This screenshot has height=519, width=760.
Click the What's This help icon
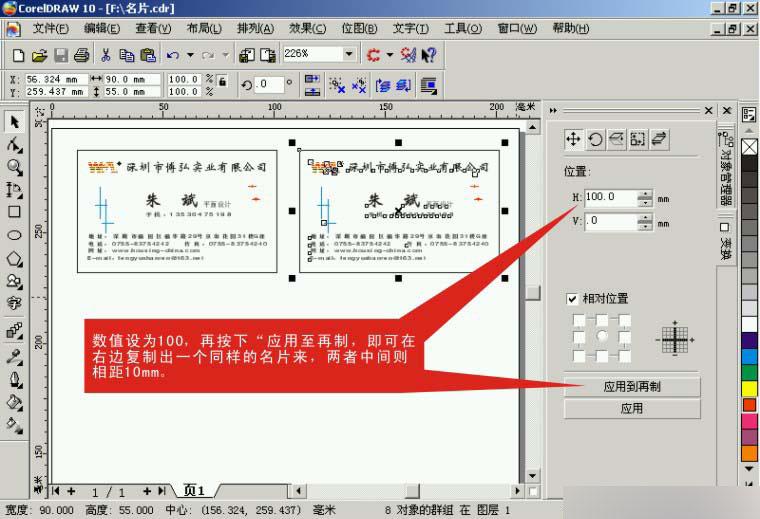[428, 55]
